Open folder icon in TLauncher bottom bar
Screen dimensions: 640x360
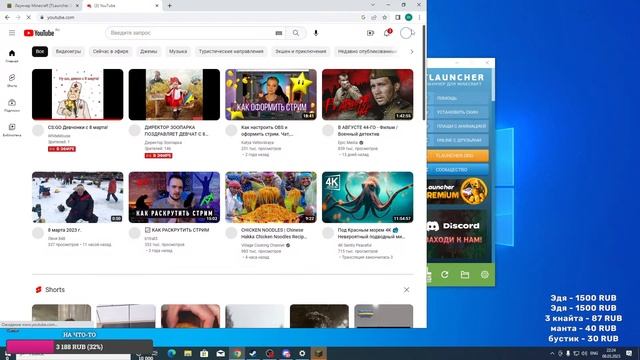tap(464, 275)
